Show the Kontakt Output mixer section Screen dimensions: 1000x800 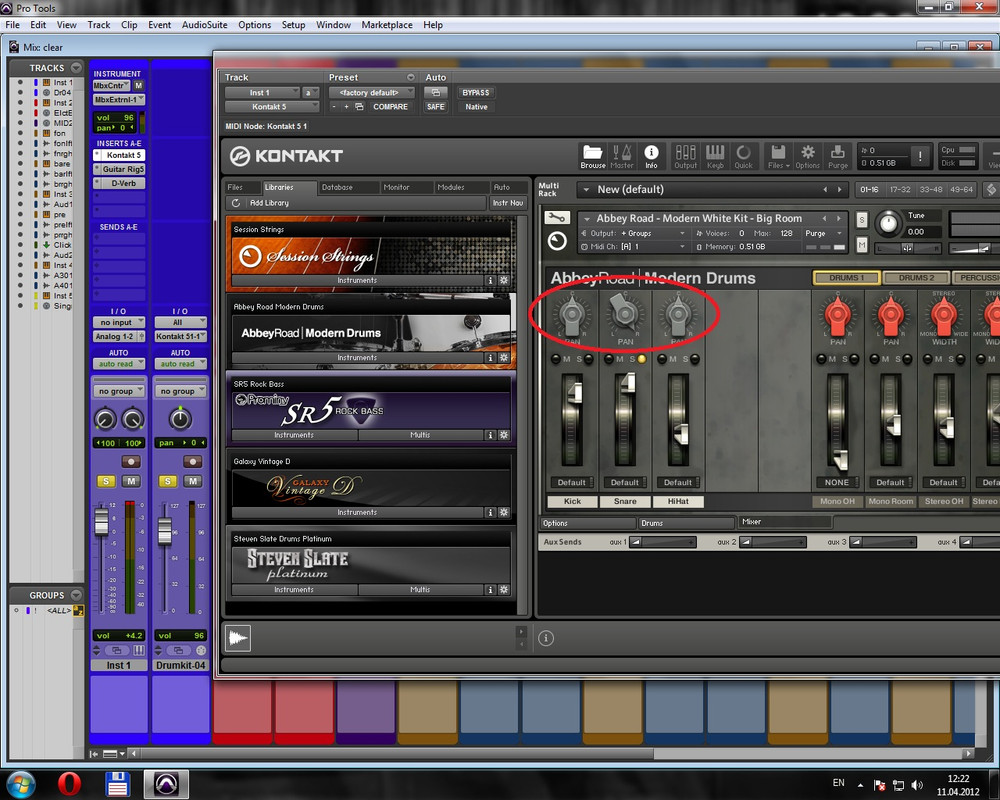pos(686,156)
